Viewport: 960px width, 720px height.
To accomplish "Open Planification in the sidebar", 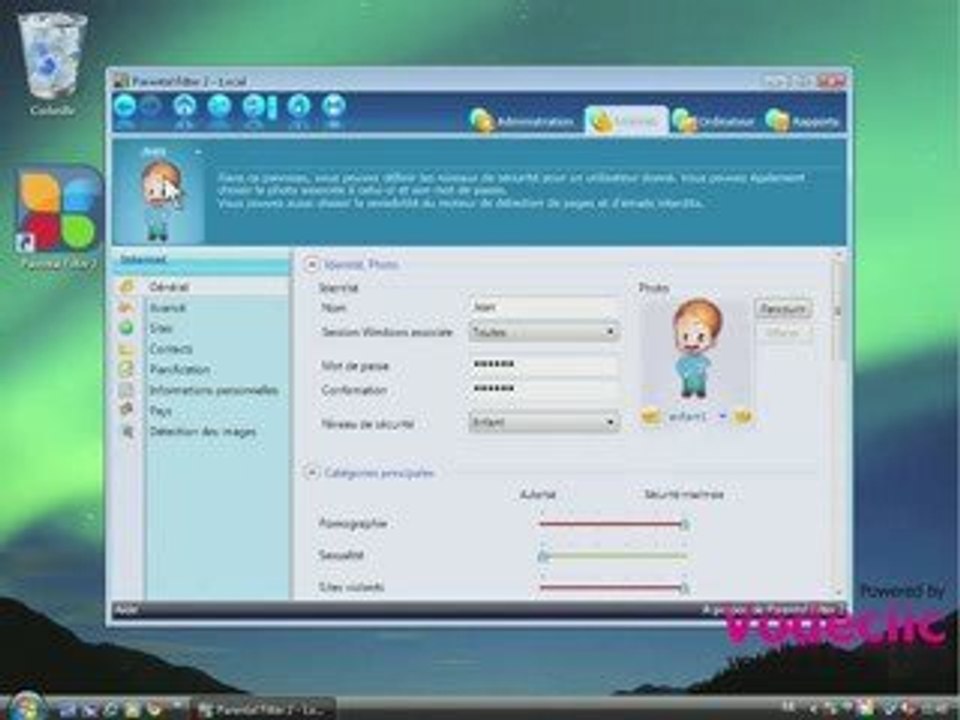I will [180, 370].
